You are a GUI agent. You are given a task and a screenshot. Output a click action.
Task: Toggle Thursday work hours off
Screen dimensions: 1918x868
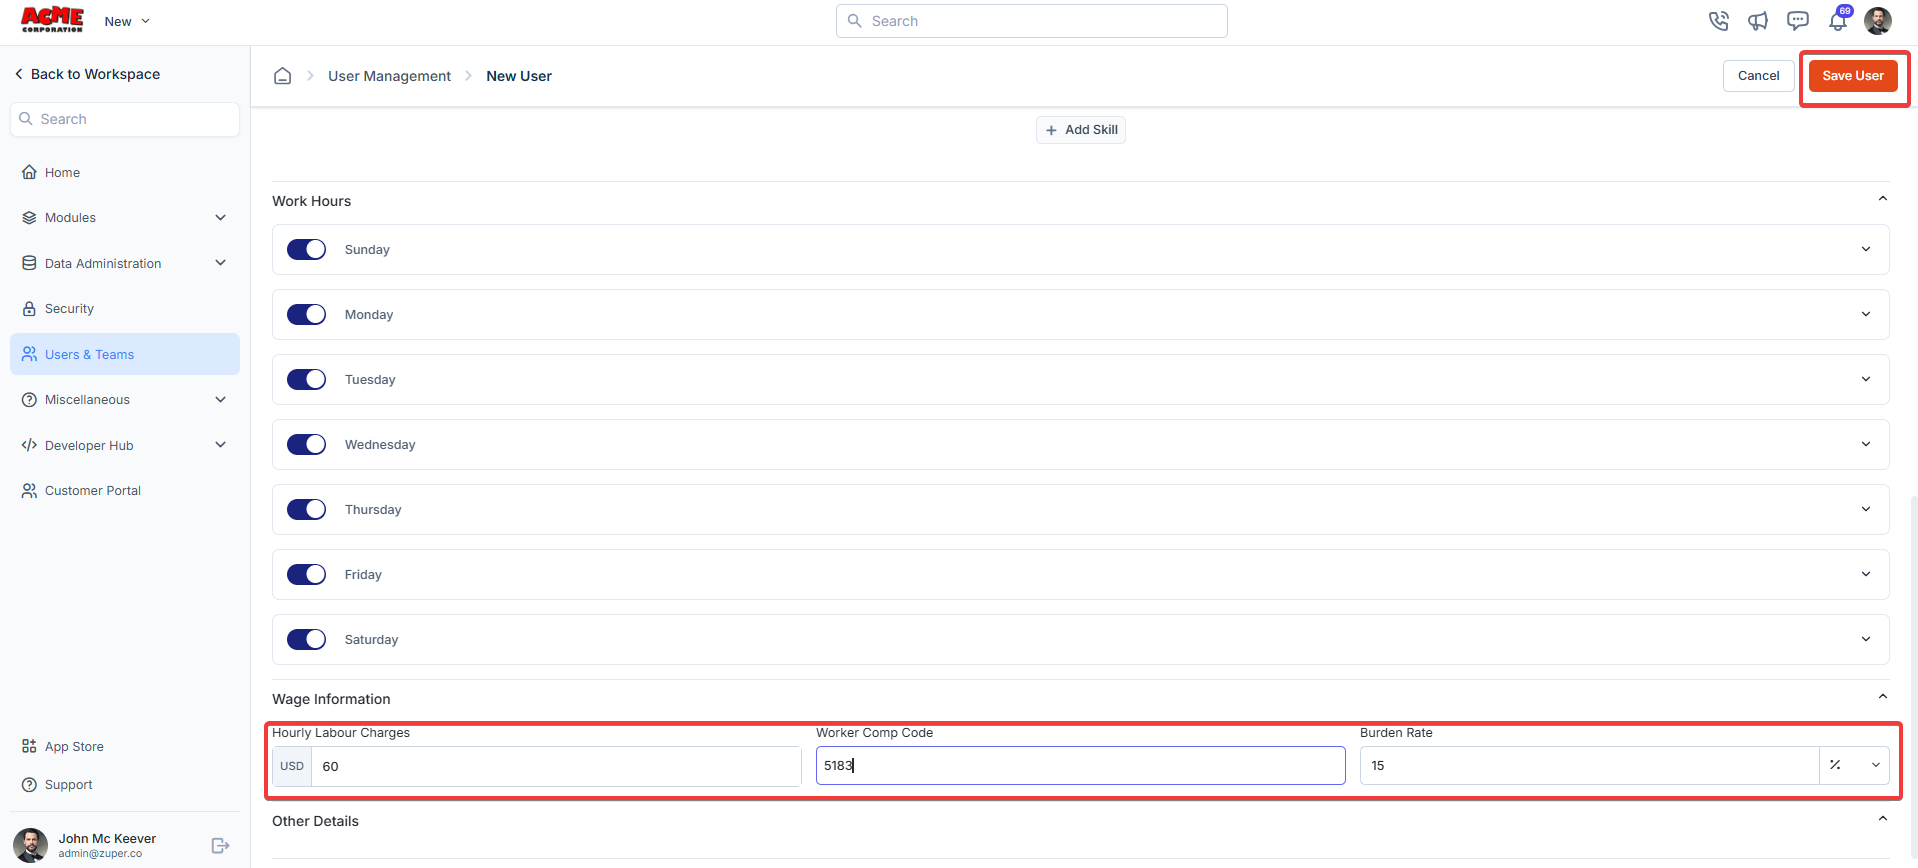(x=306, y=509)
